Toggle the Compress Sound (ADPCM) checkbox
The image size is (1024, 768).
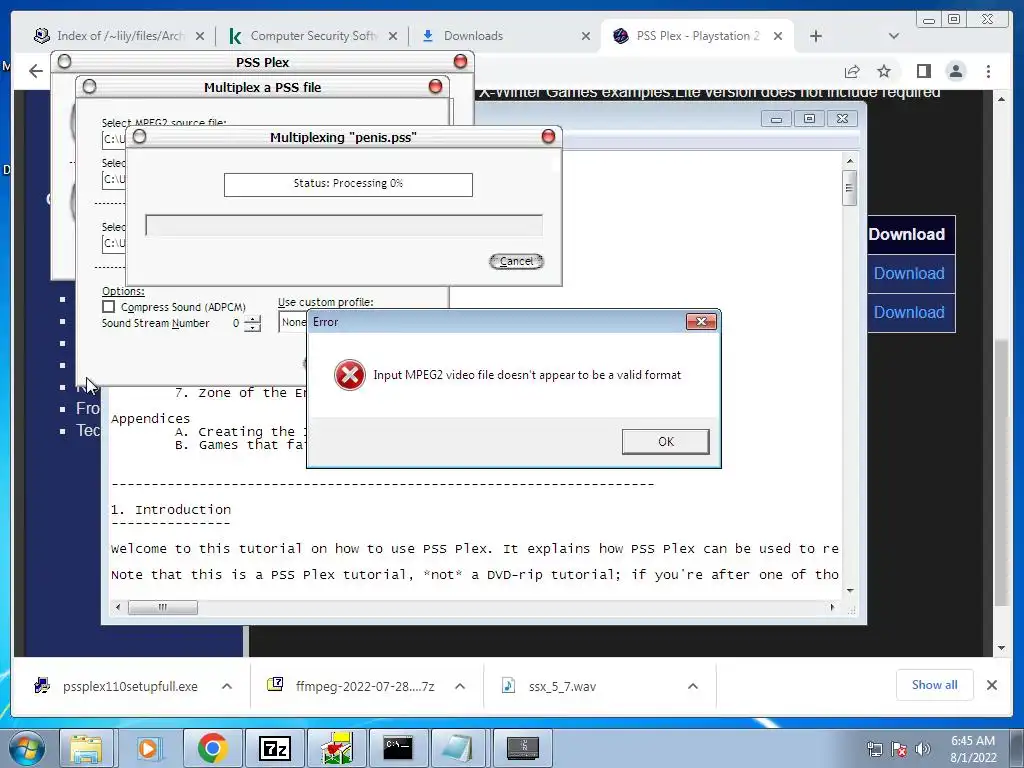(x=108, y=306)
